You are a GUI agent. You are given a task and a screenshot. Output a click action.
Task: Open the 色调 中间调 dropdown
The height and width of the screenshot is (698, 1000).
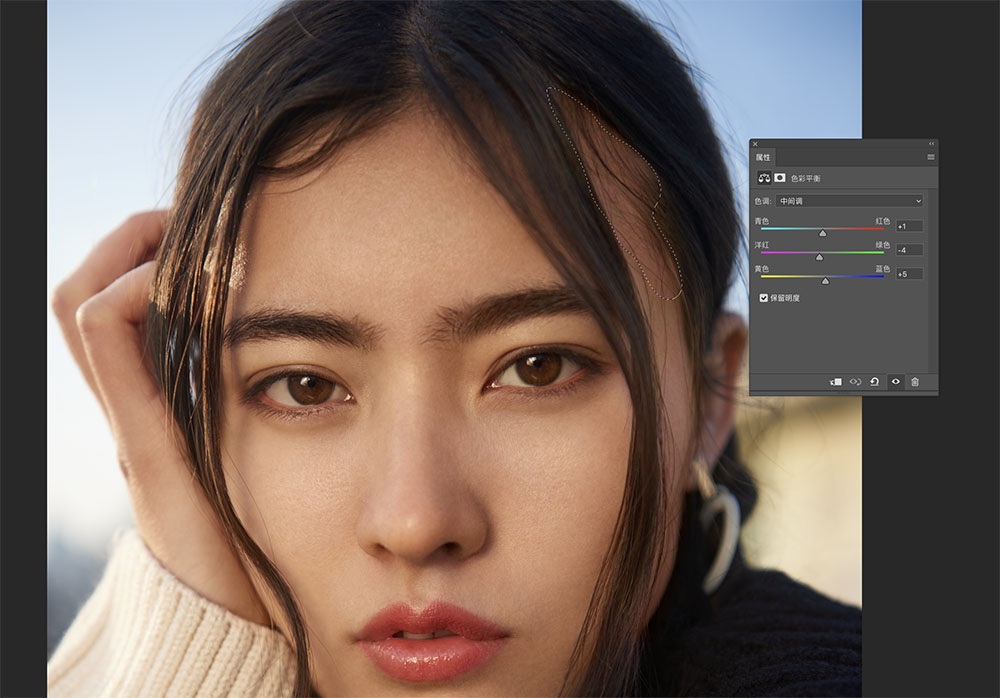(x=849, y=201)
